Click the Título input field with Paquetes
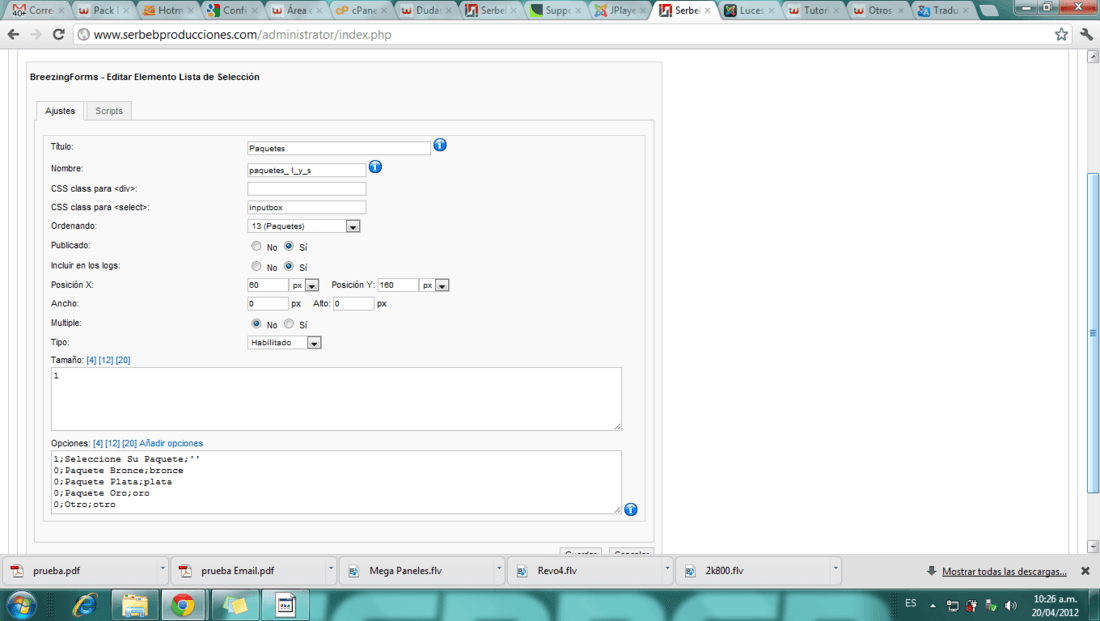Screen dimensions: 1100x621 tap(339, 148)
